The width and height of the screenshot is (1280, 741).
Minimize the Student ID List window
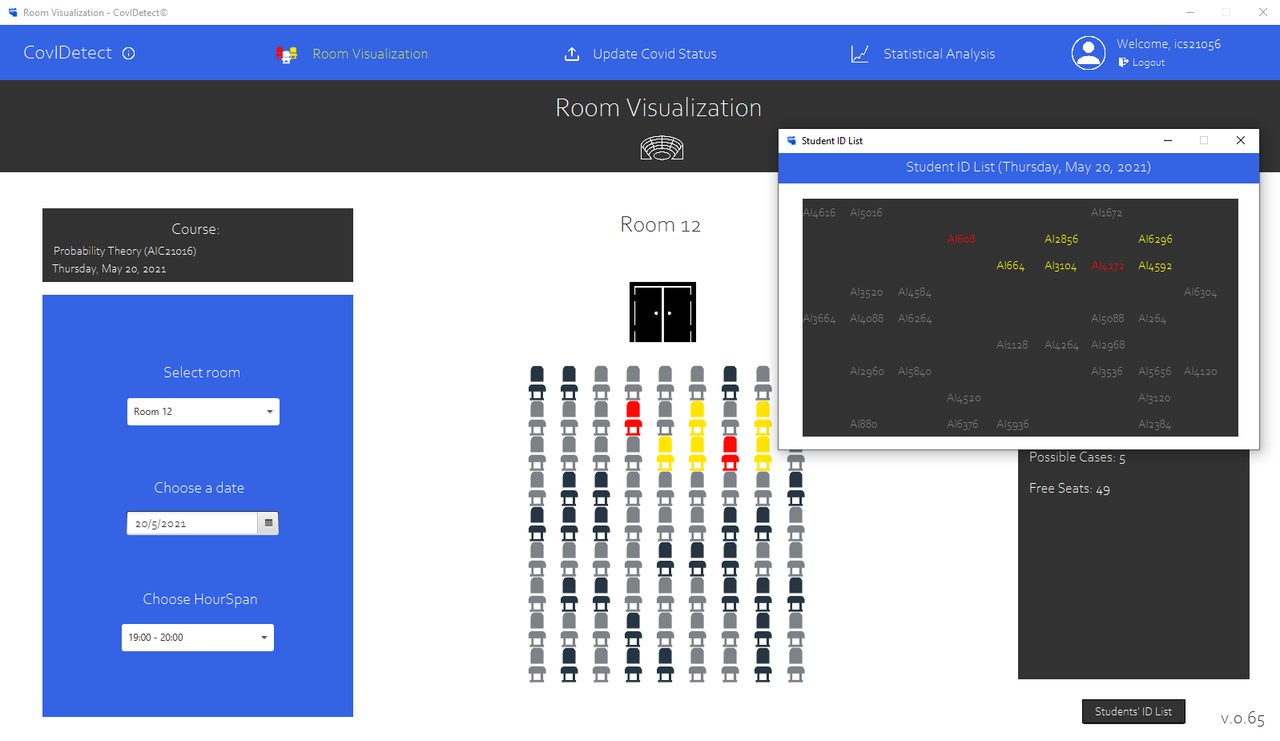tap(1166, 141)
